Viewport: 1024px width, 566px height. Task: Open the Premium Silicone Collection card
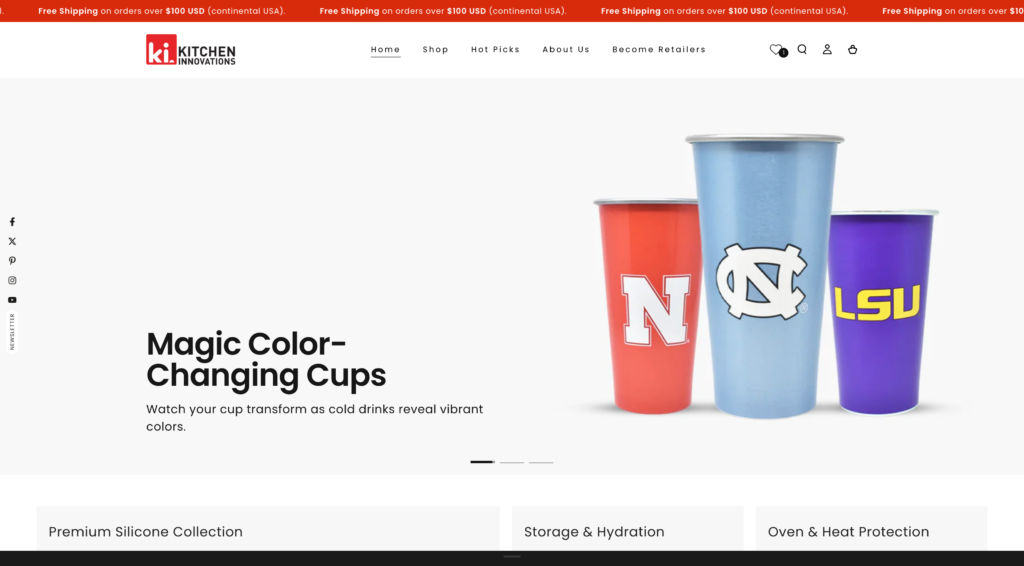tap(268, 529)
